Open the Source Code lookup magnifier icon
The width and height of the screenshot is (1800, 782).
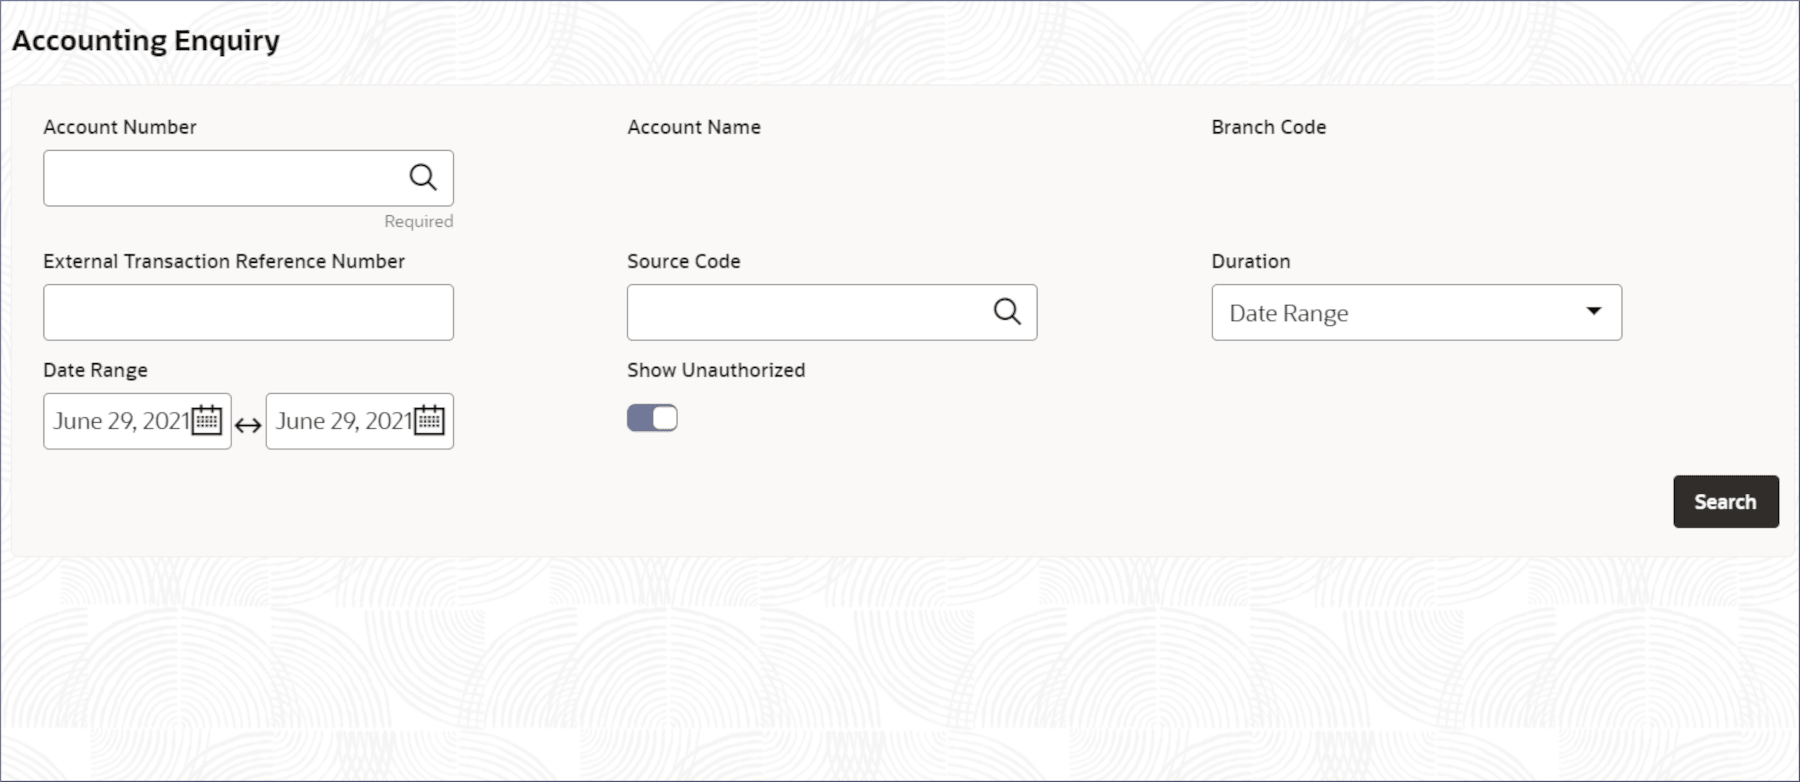1007,312
